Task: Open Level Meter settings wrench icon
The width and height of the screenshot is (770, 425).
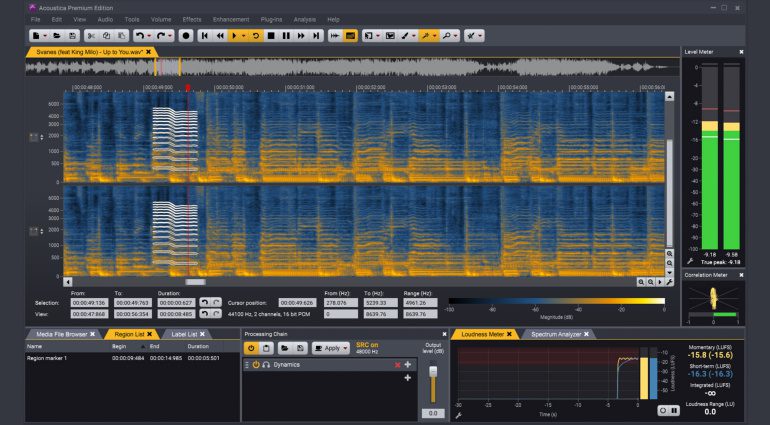Action: click(690, 262)
